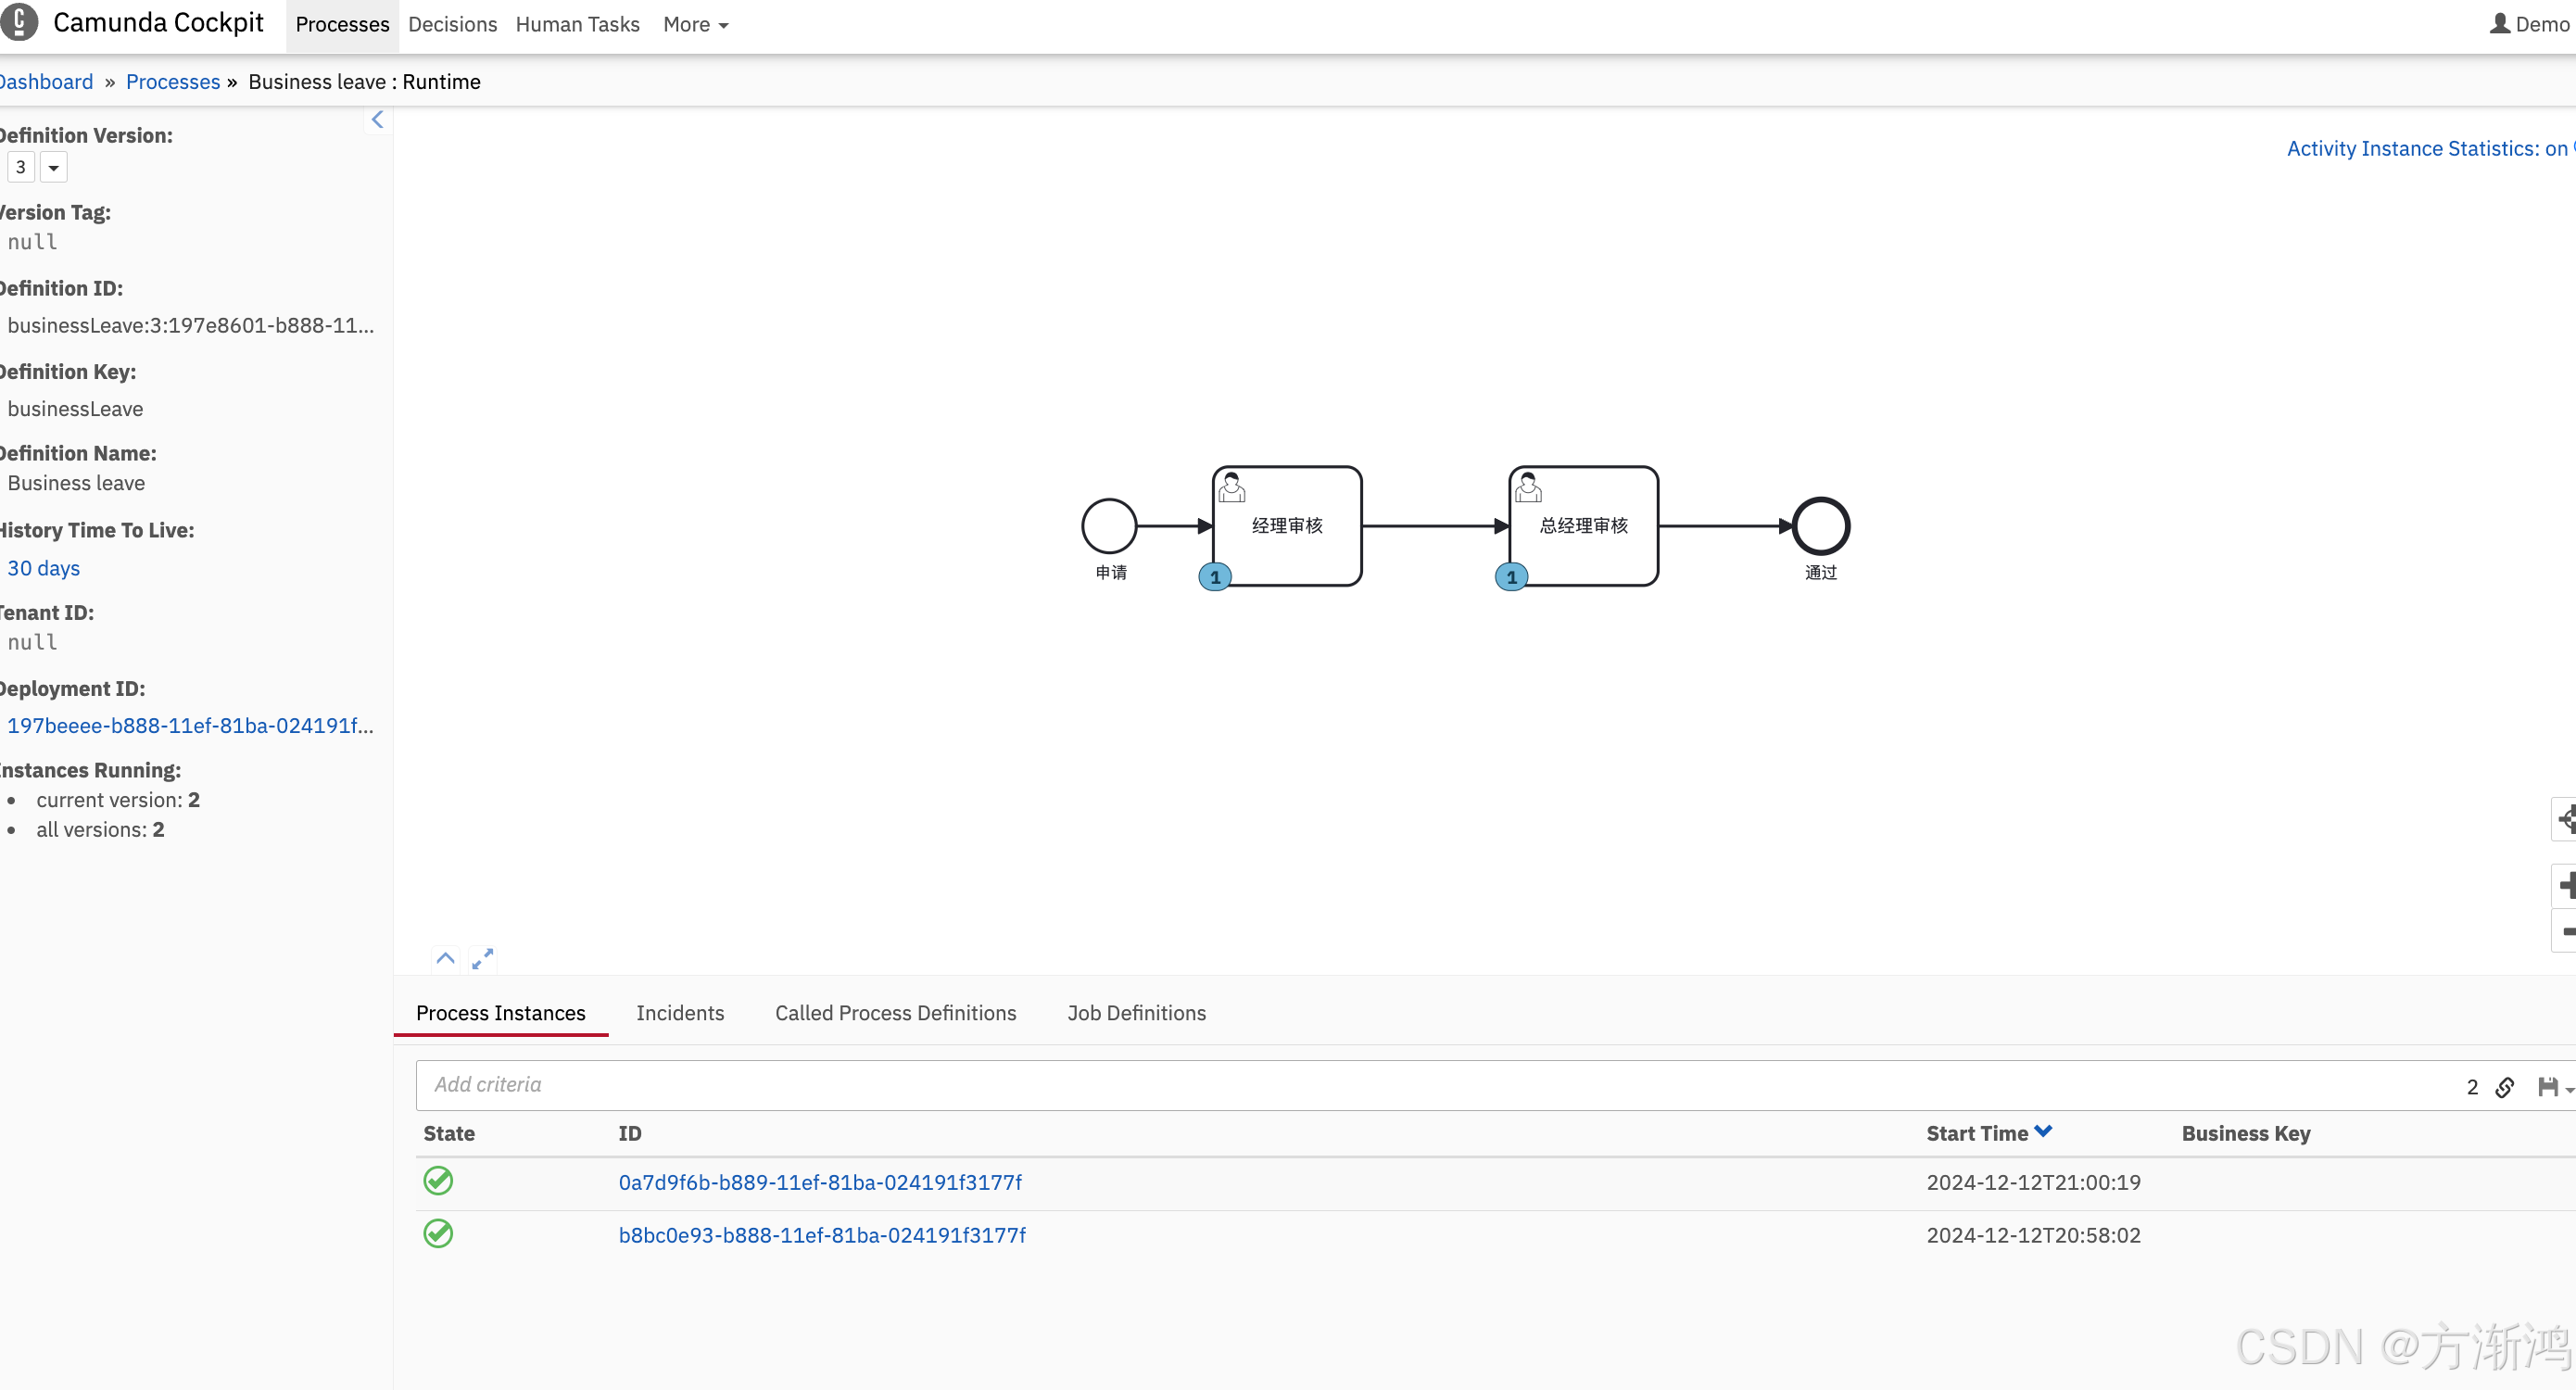
Task: Open the Definition Version dropdown
Action: [x=53, y=168]
